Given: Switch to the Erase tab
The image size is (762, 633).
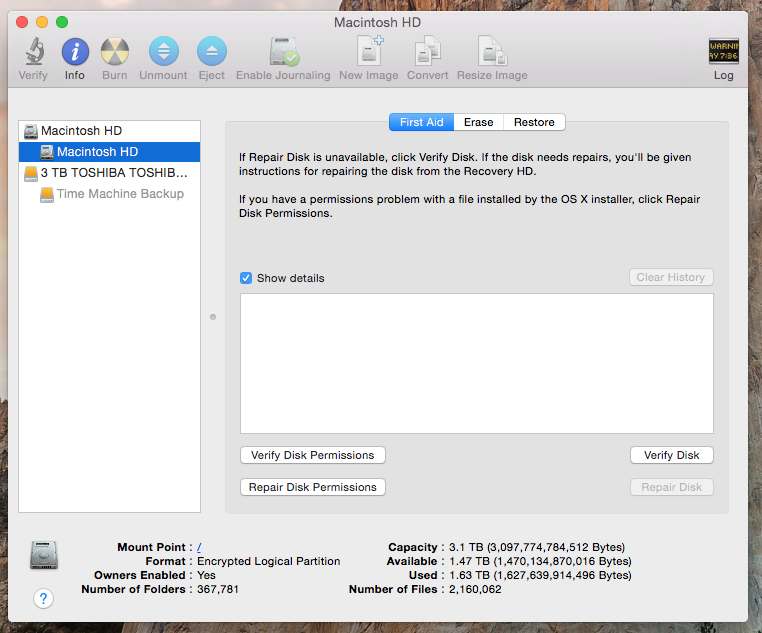Looking at the screenshot, I should (479, 122).
